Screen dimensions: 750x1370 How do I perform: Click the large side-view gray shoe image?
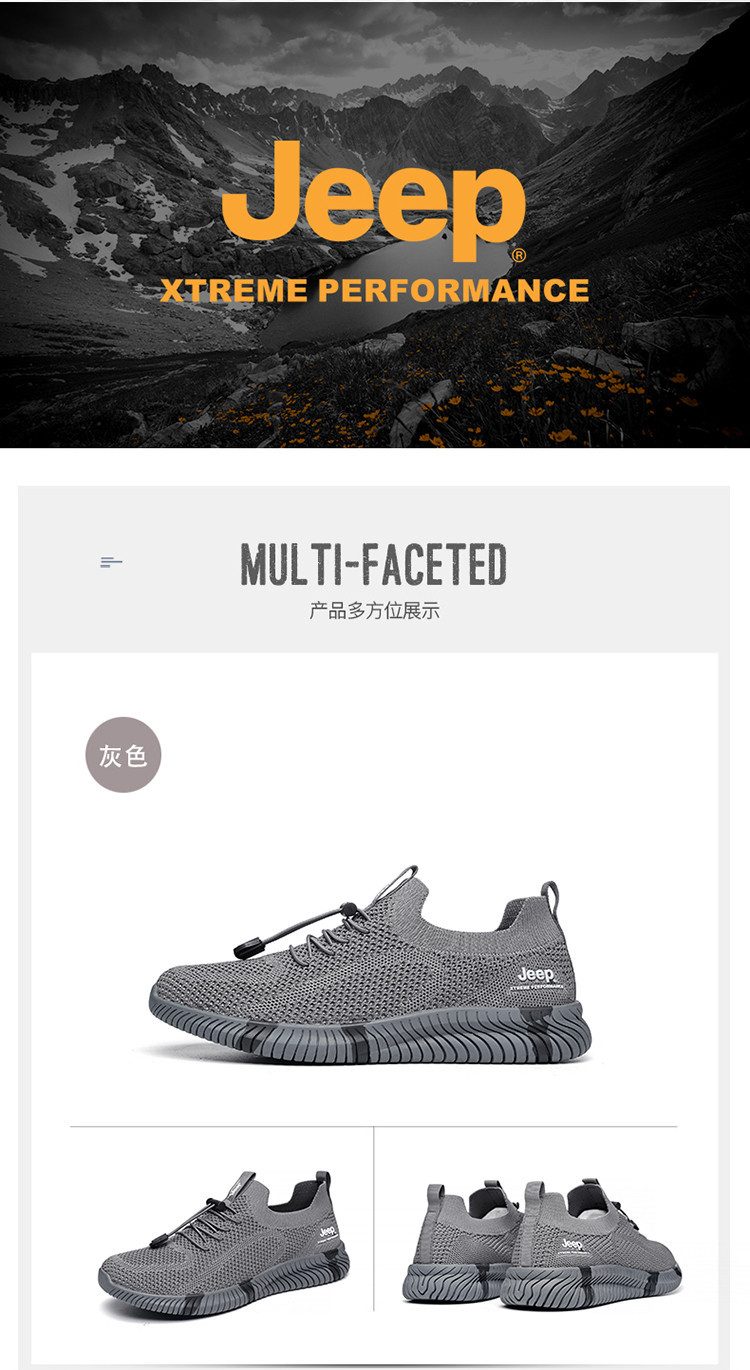point(371,966)
